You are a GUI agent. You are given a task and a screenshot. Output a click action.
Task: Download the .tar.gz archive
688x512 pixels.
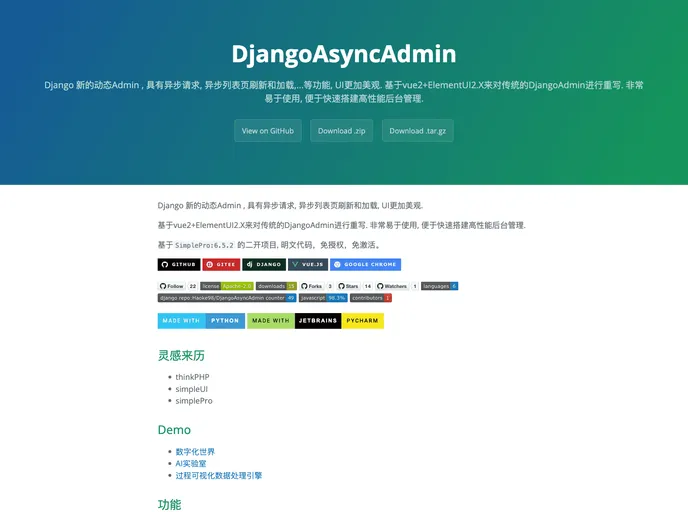coord(418,131)
